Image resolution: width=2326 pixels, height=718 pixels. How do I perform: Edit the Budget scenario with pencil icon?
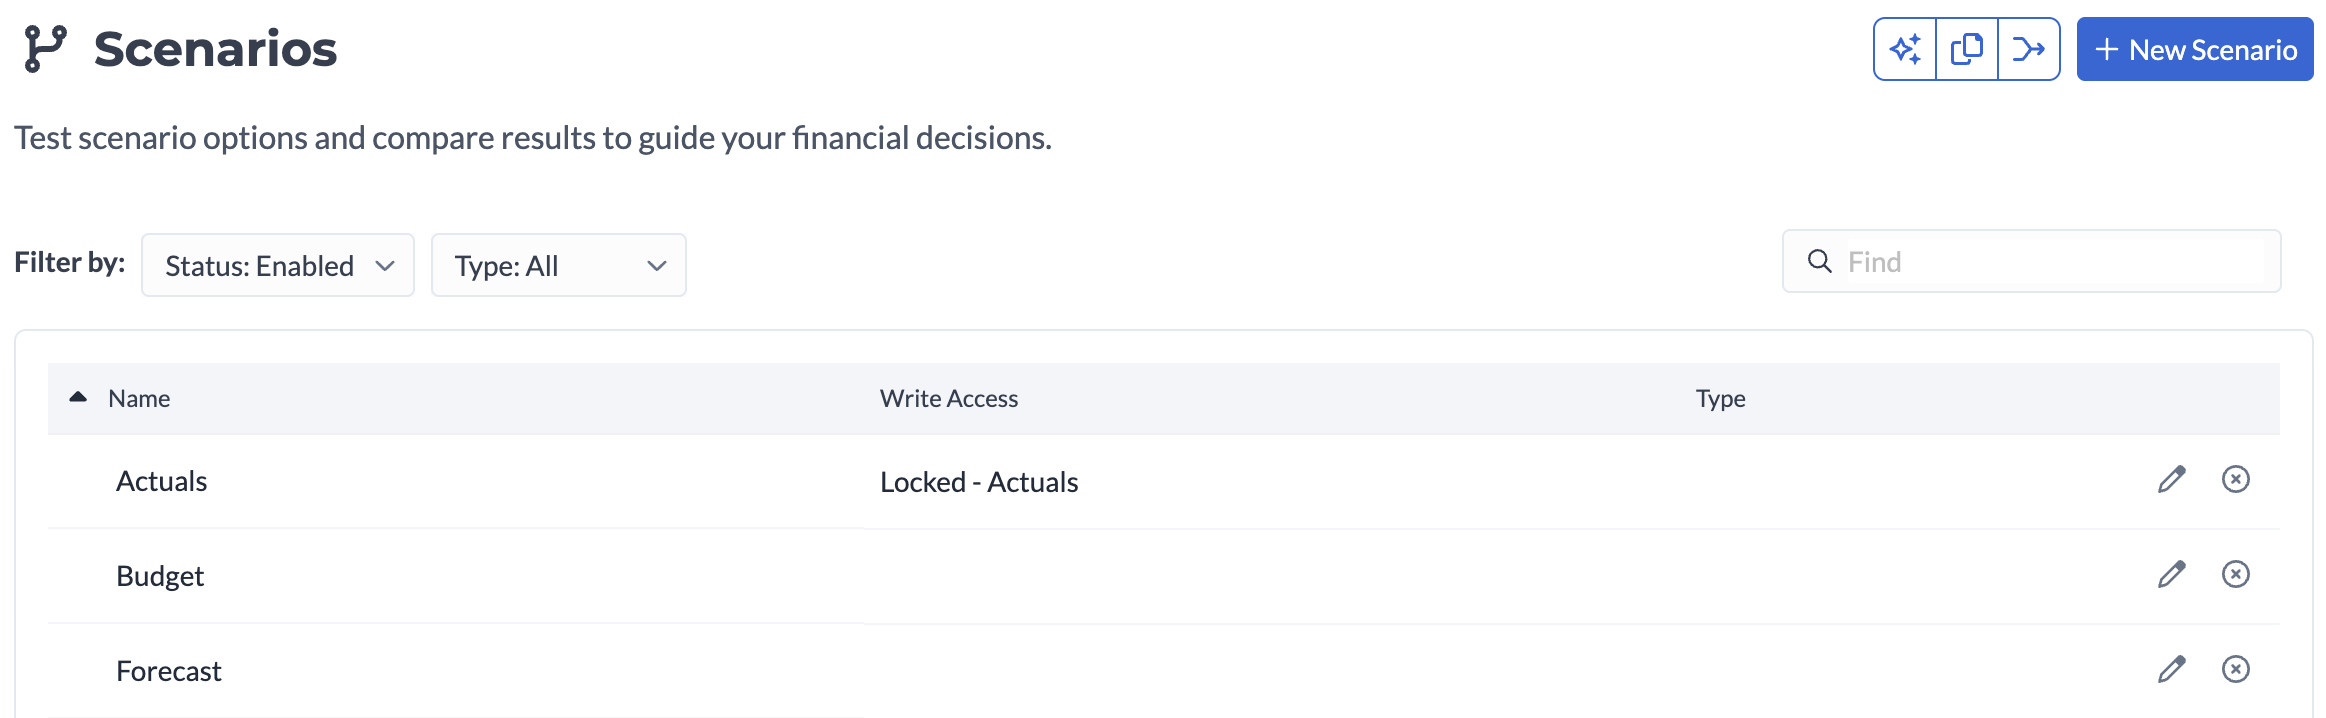click(x=2171, y=575)
